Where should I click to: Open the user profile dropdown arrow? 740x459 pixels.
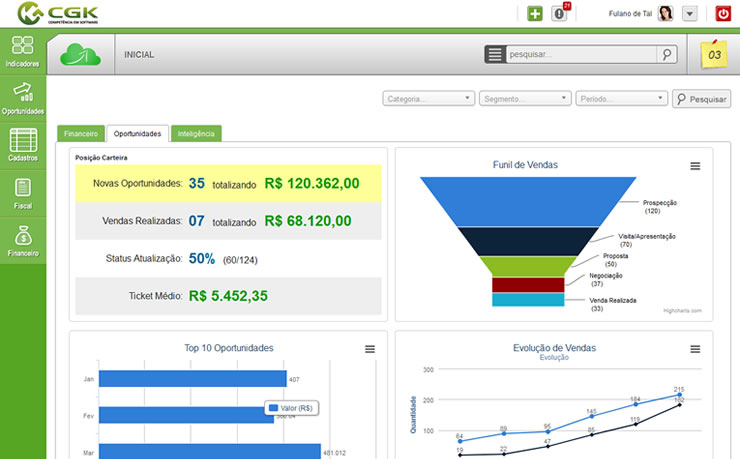coord(690,14)
